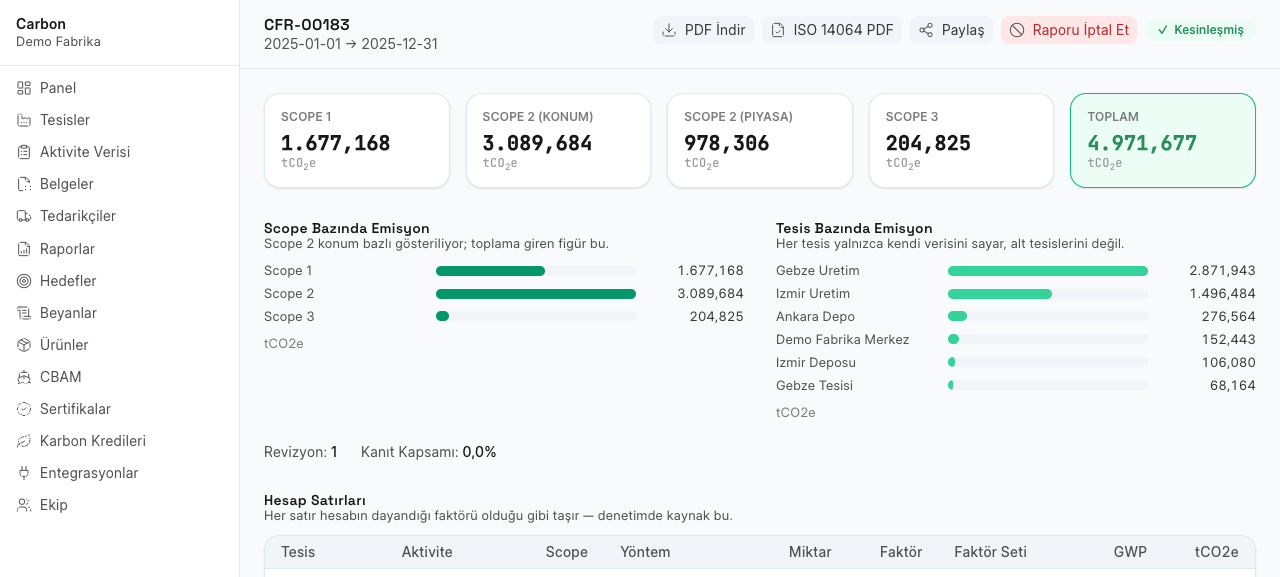
Task: Click the file icon on ISO 14064 PDF
Action: click(778, 30)
